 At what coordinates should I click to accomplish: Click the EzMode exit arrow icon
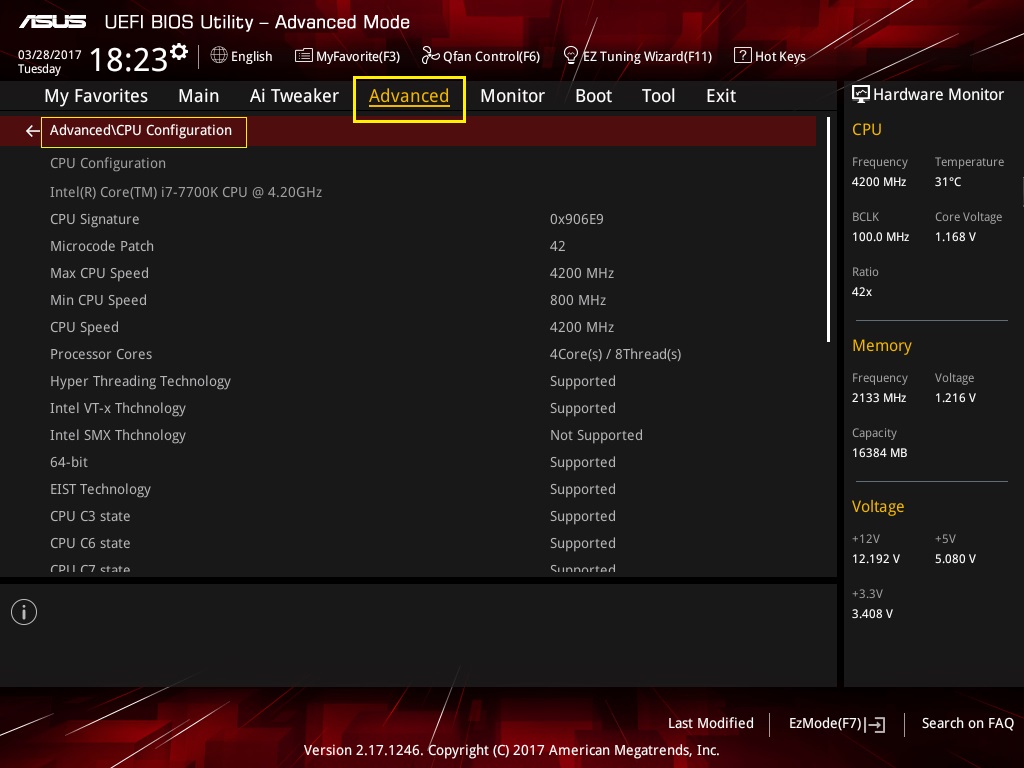pyautogui.click(x=875, y=724)
